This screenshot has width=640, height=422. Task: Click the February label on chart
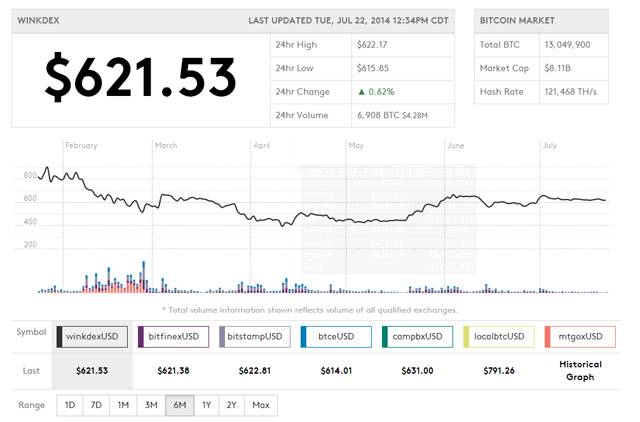click(x=81, y=145)
